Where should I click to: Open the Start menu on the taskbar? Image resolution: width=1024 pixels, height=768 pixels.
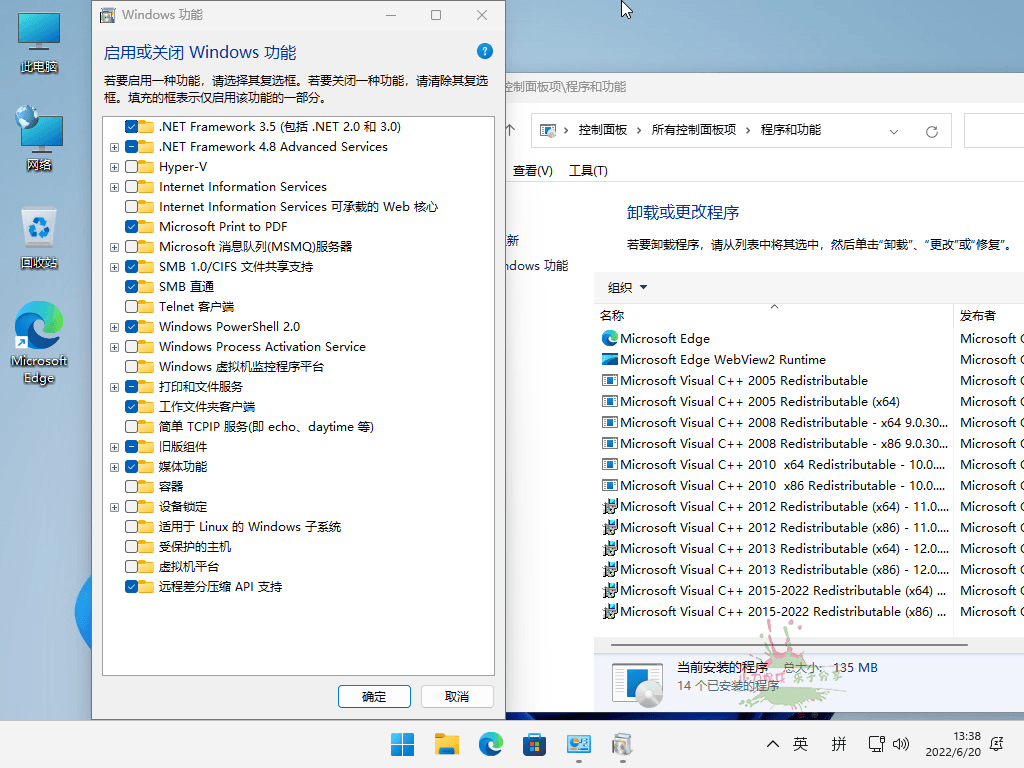pos(402,744)
